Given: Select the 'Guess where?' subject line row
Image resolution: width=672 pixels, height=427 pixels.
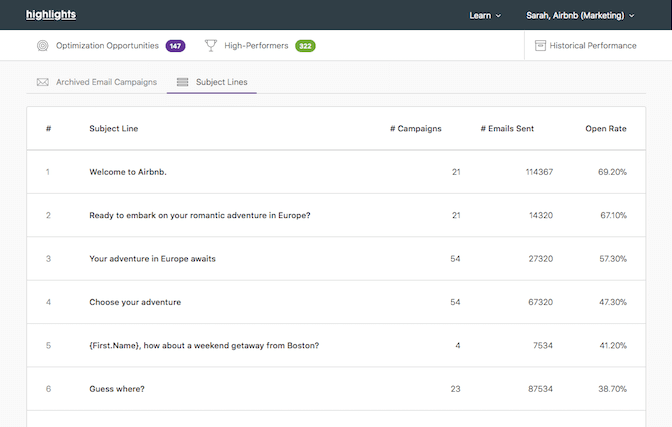Looking at the screenshot, I should point(116,389).
